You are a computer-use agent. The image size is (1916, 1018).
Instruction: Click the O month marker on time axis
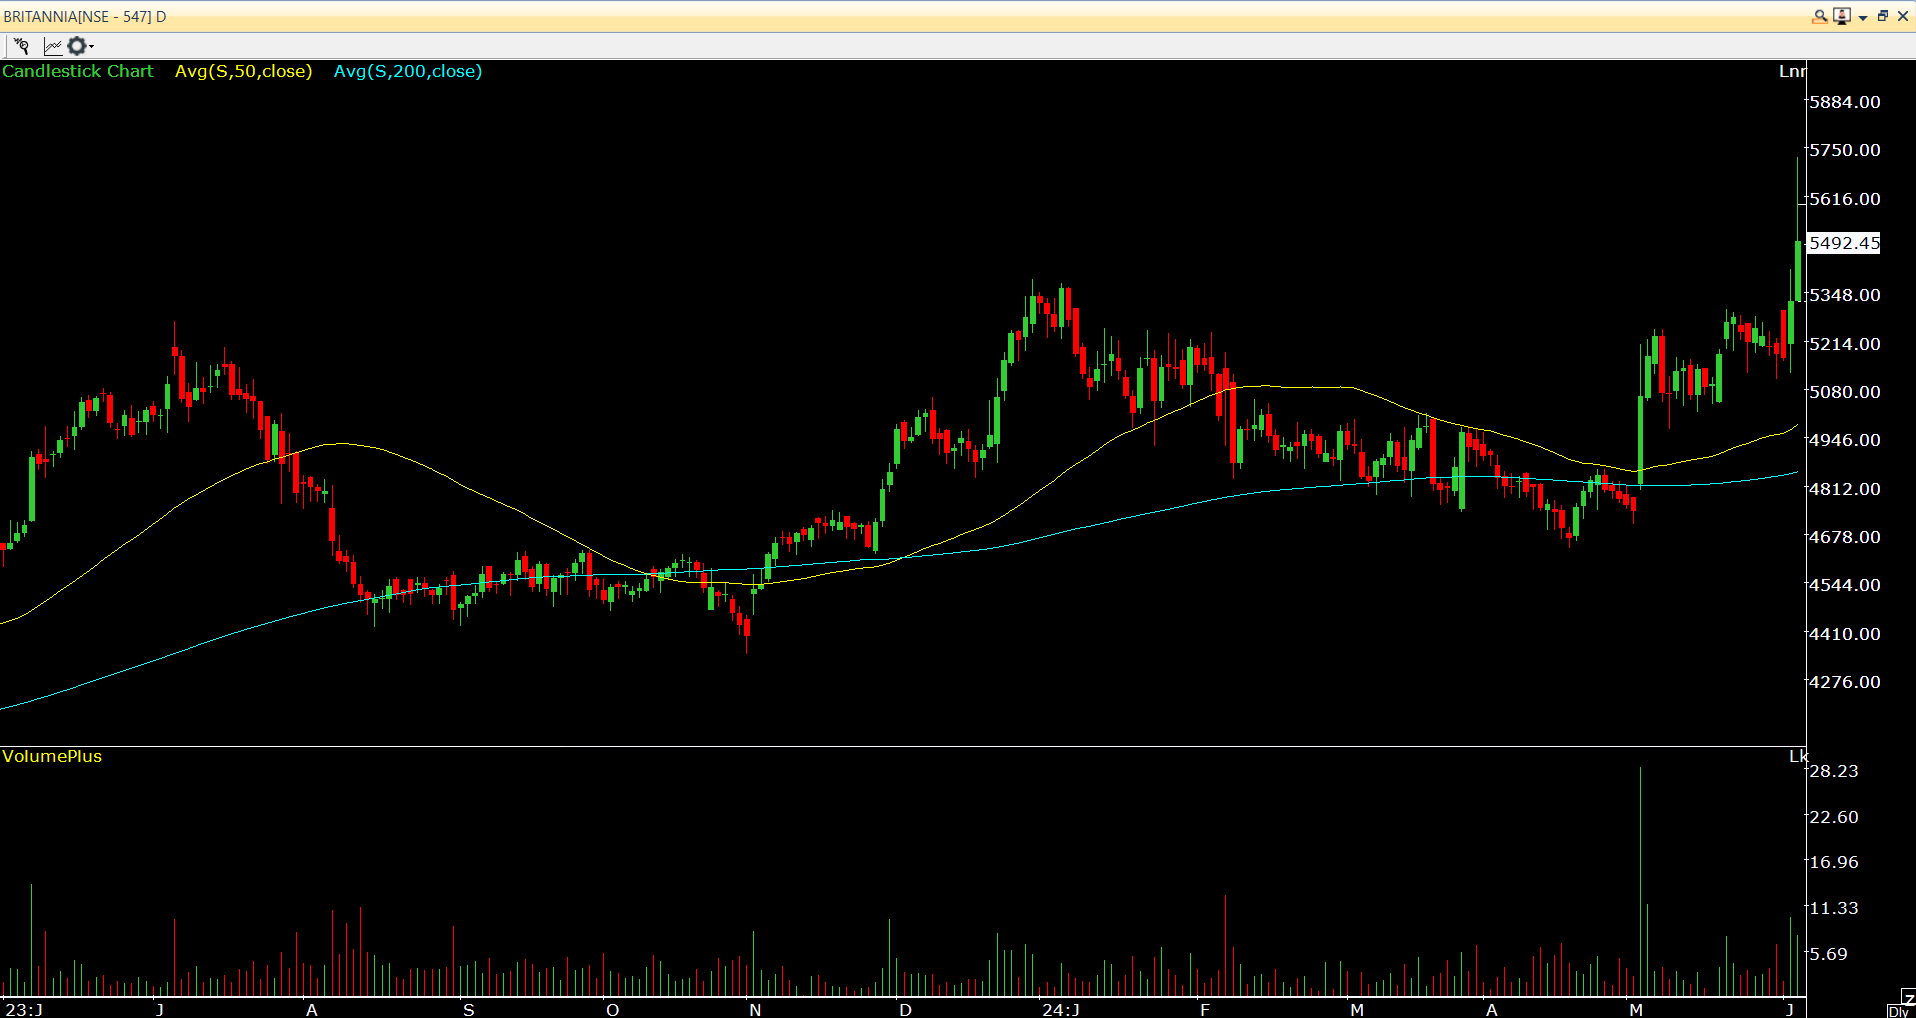click(613, 1010)
